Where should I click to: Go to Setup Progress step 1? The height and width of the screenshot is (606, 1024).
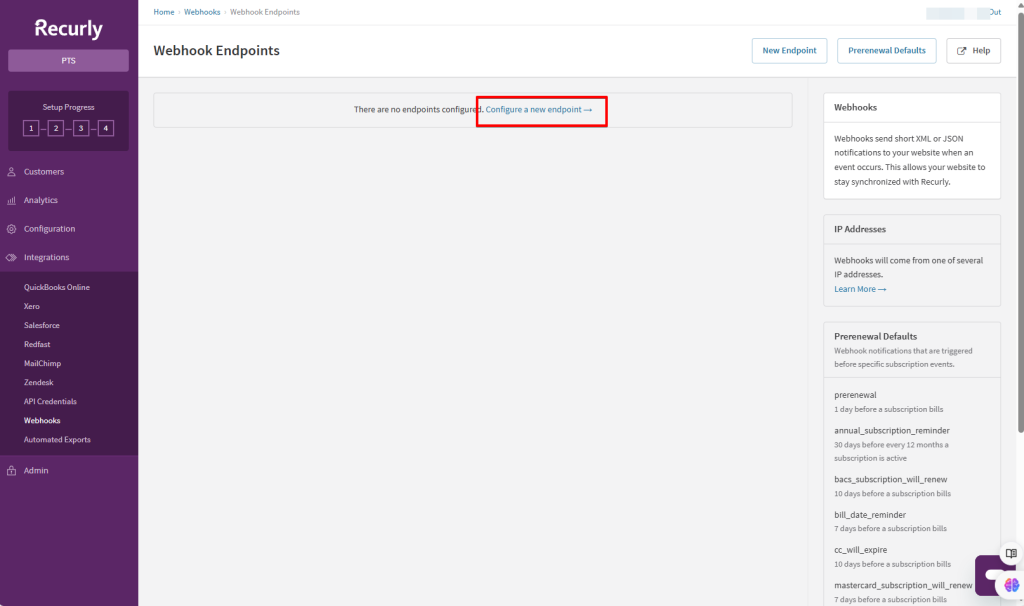coord(31,128)
